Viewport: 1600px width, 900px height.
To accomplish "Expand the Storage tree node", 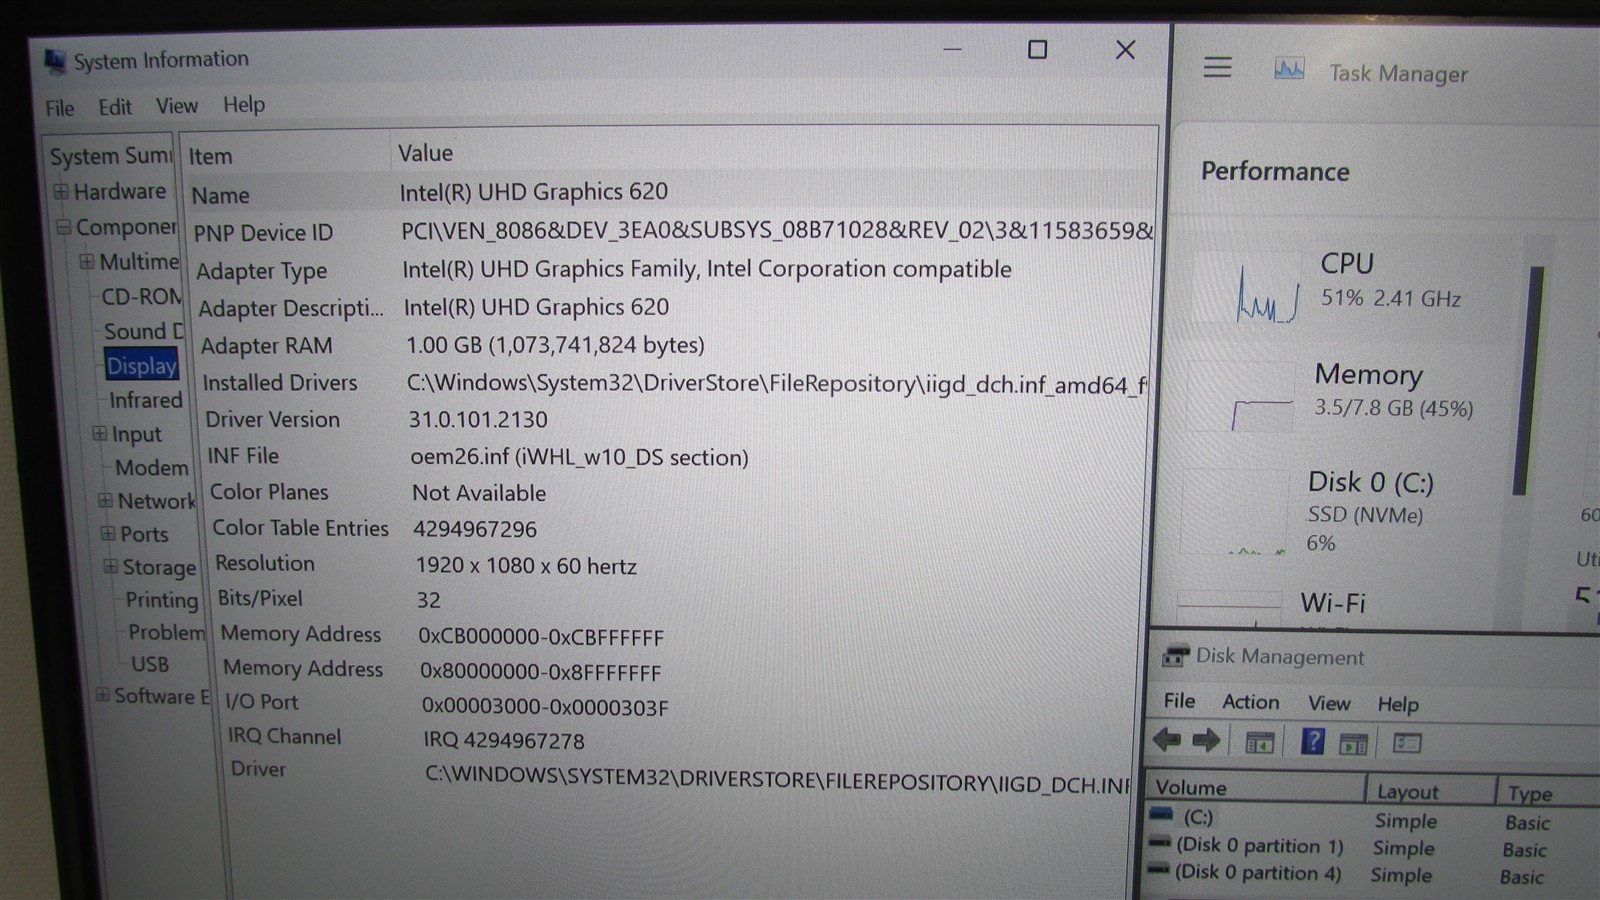I will (111, 566).
